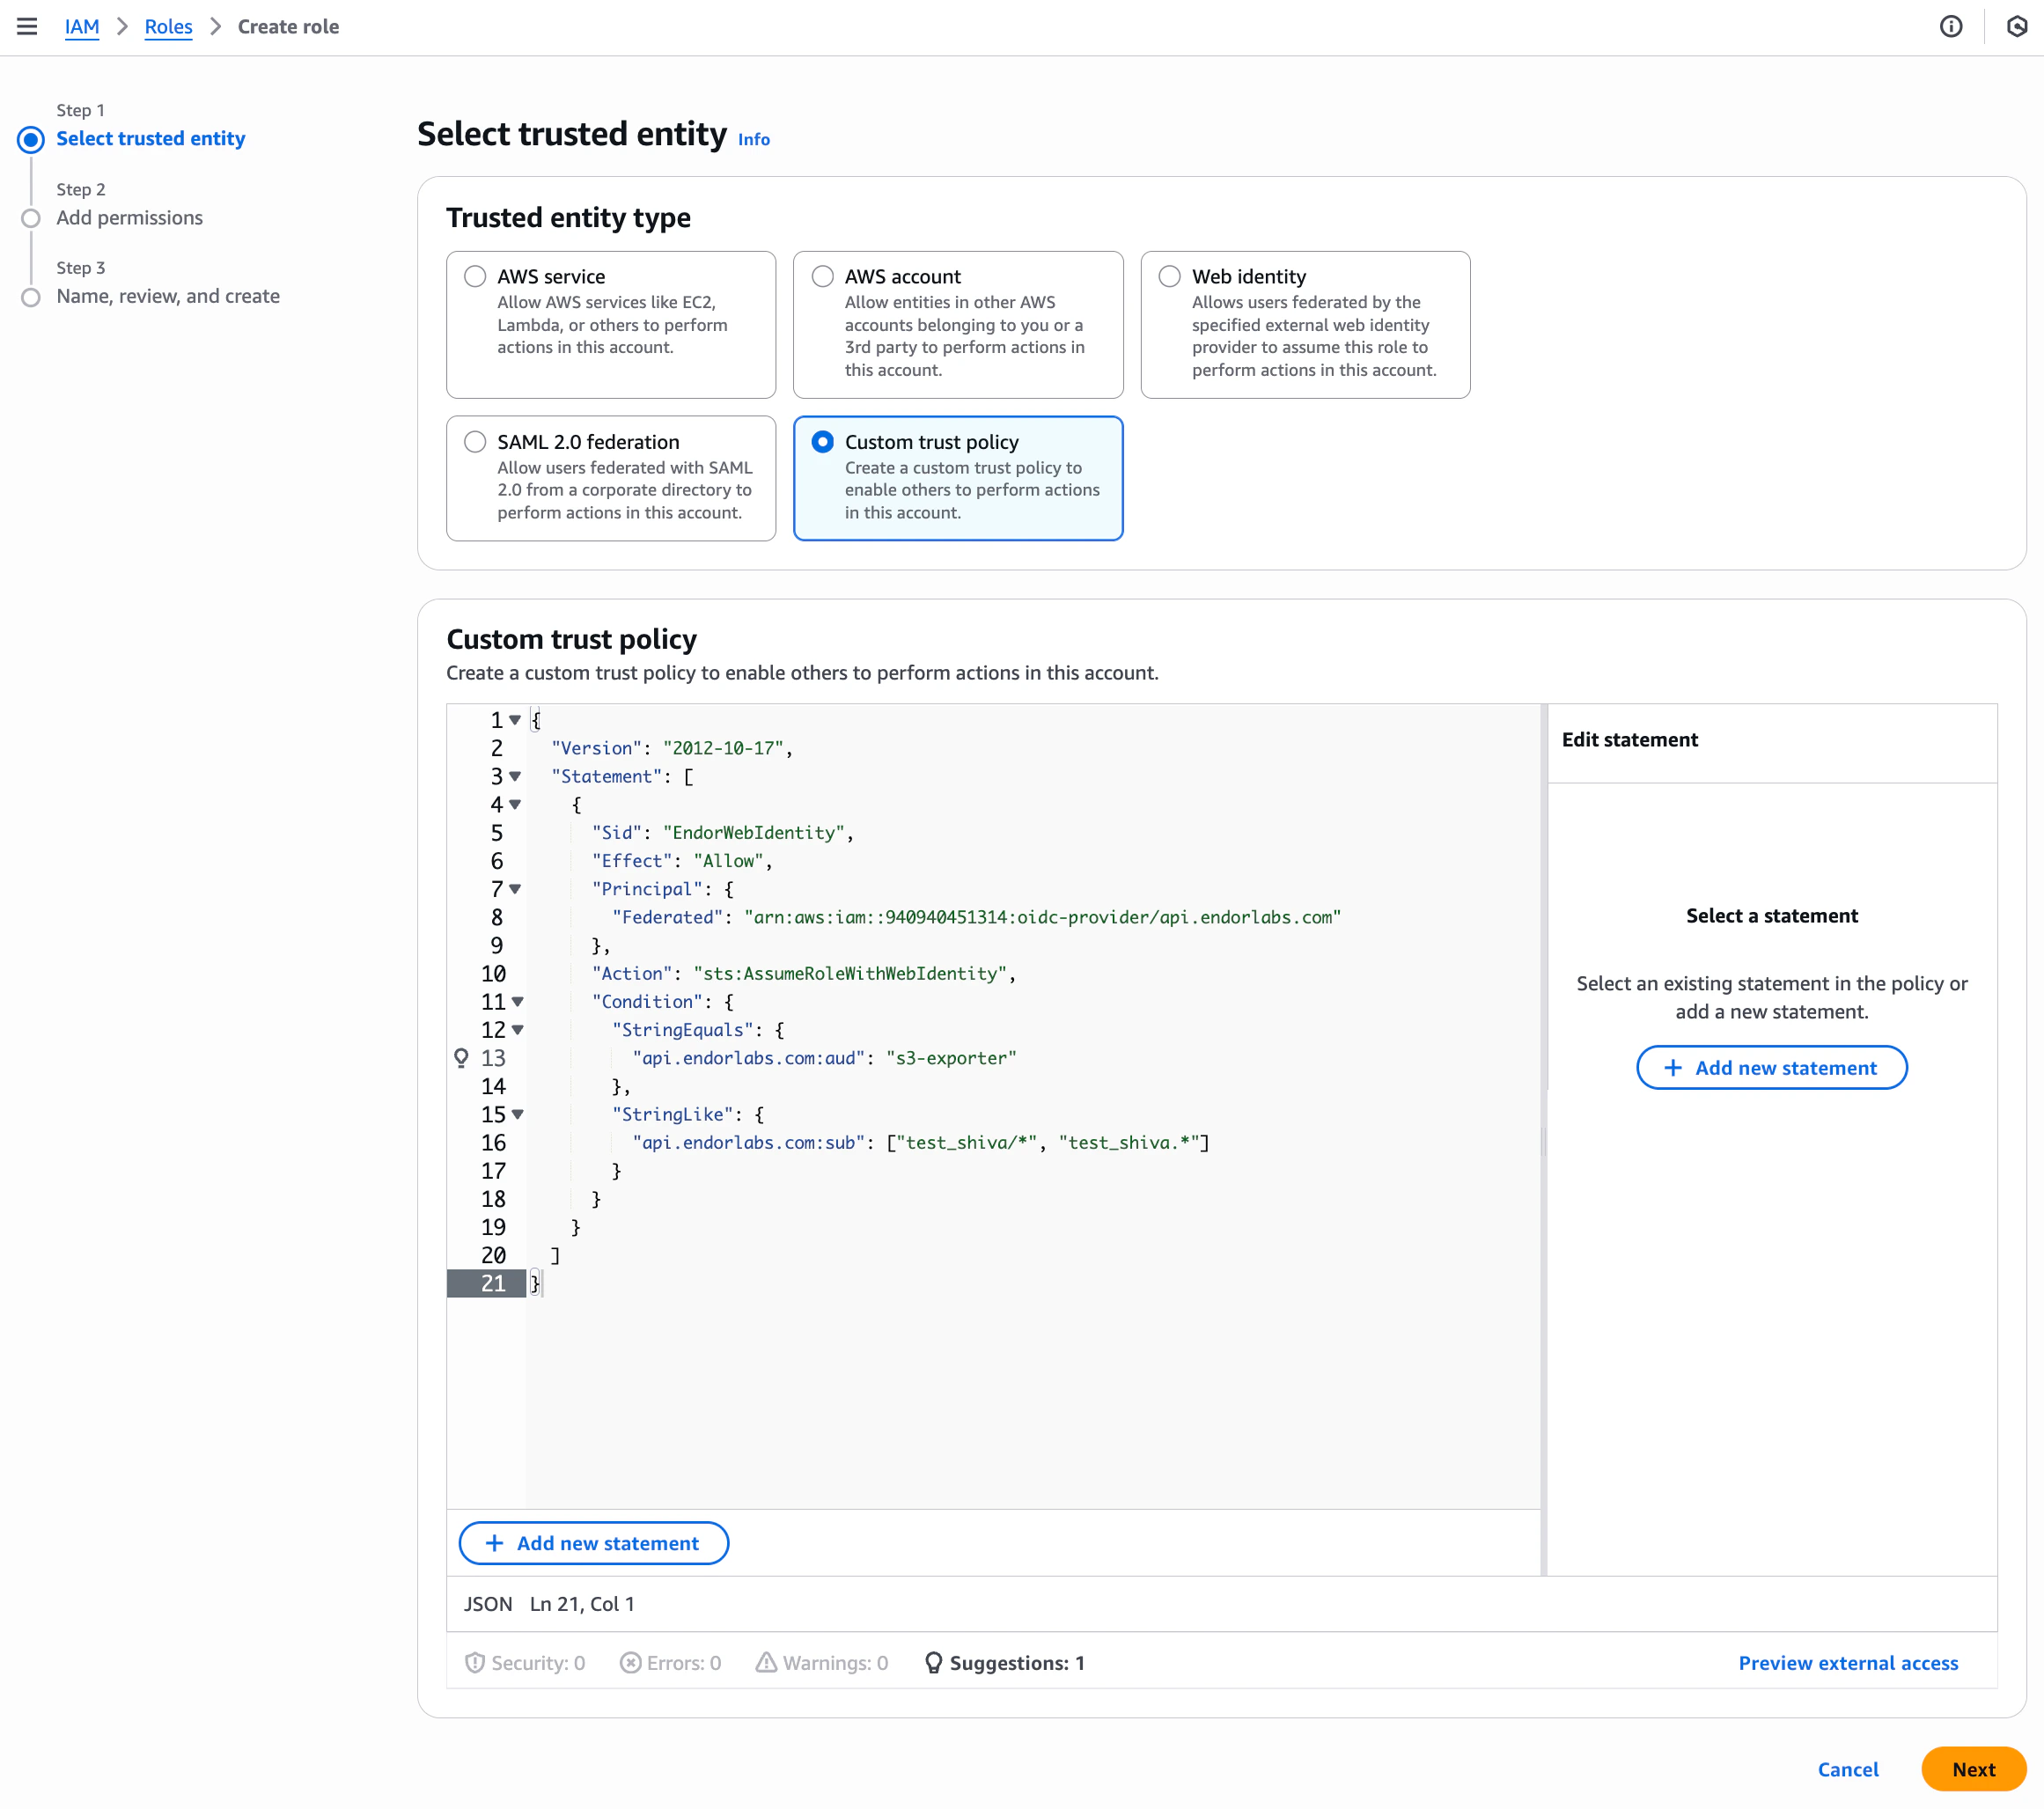The image size is (2044, 1809).
Task: Show the Warnings: 0 findings
Action: point(821,1663)
